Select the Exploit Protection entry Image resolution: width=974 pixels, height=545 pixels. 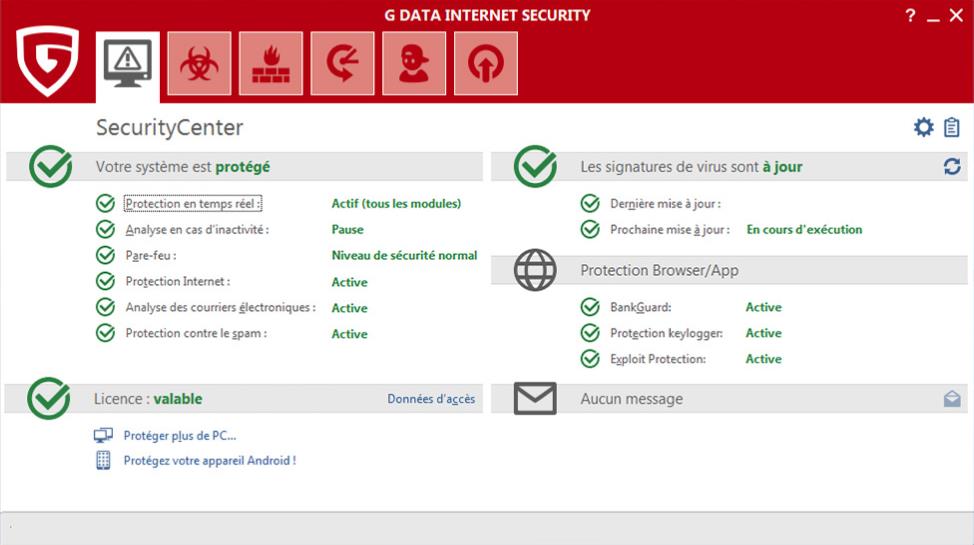(658, 359)
